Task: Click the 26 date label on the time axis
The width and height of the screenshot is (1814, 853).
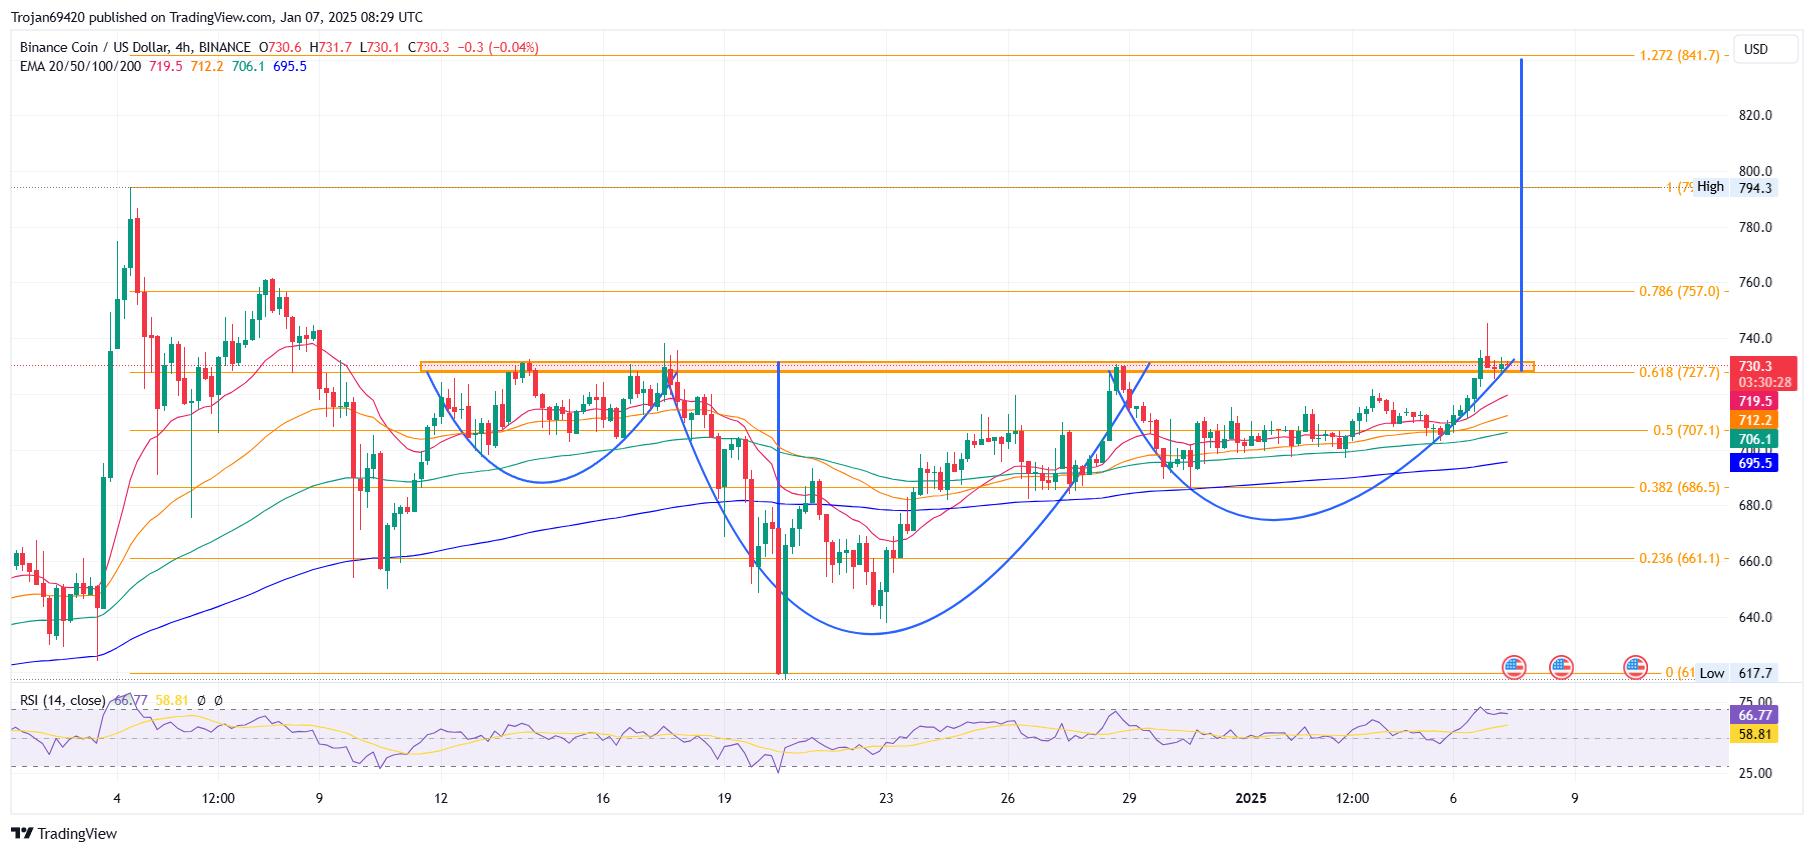Action: pos(1007,798)
